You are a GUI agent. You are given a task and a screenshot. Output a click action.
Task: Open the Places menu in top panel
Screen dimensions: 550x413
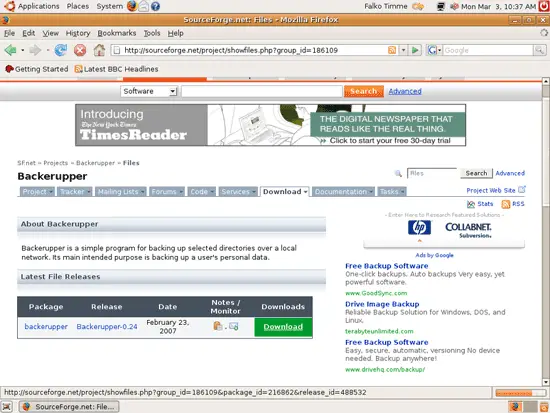[x=78, y=6]
